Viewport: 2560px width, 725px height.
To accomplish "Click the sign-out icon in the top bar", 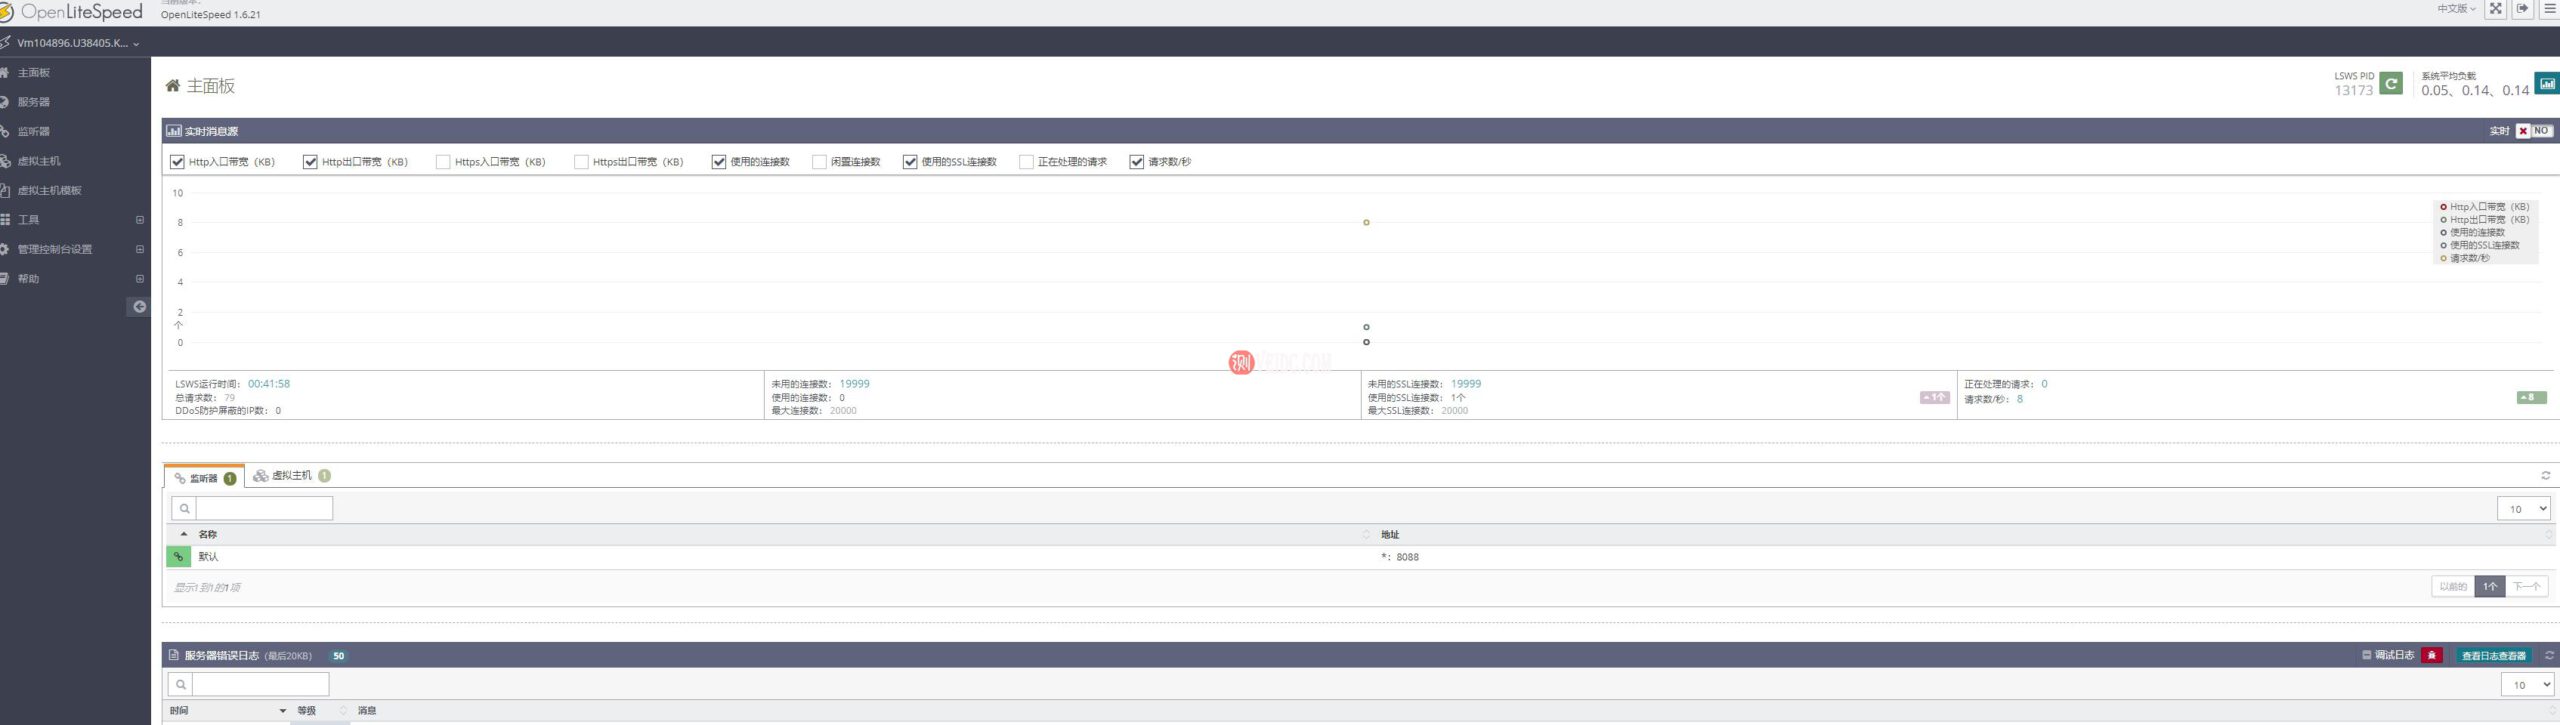I will click(2523, 9).
